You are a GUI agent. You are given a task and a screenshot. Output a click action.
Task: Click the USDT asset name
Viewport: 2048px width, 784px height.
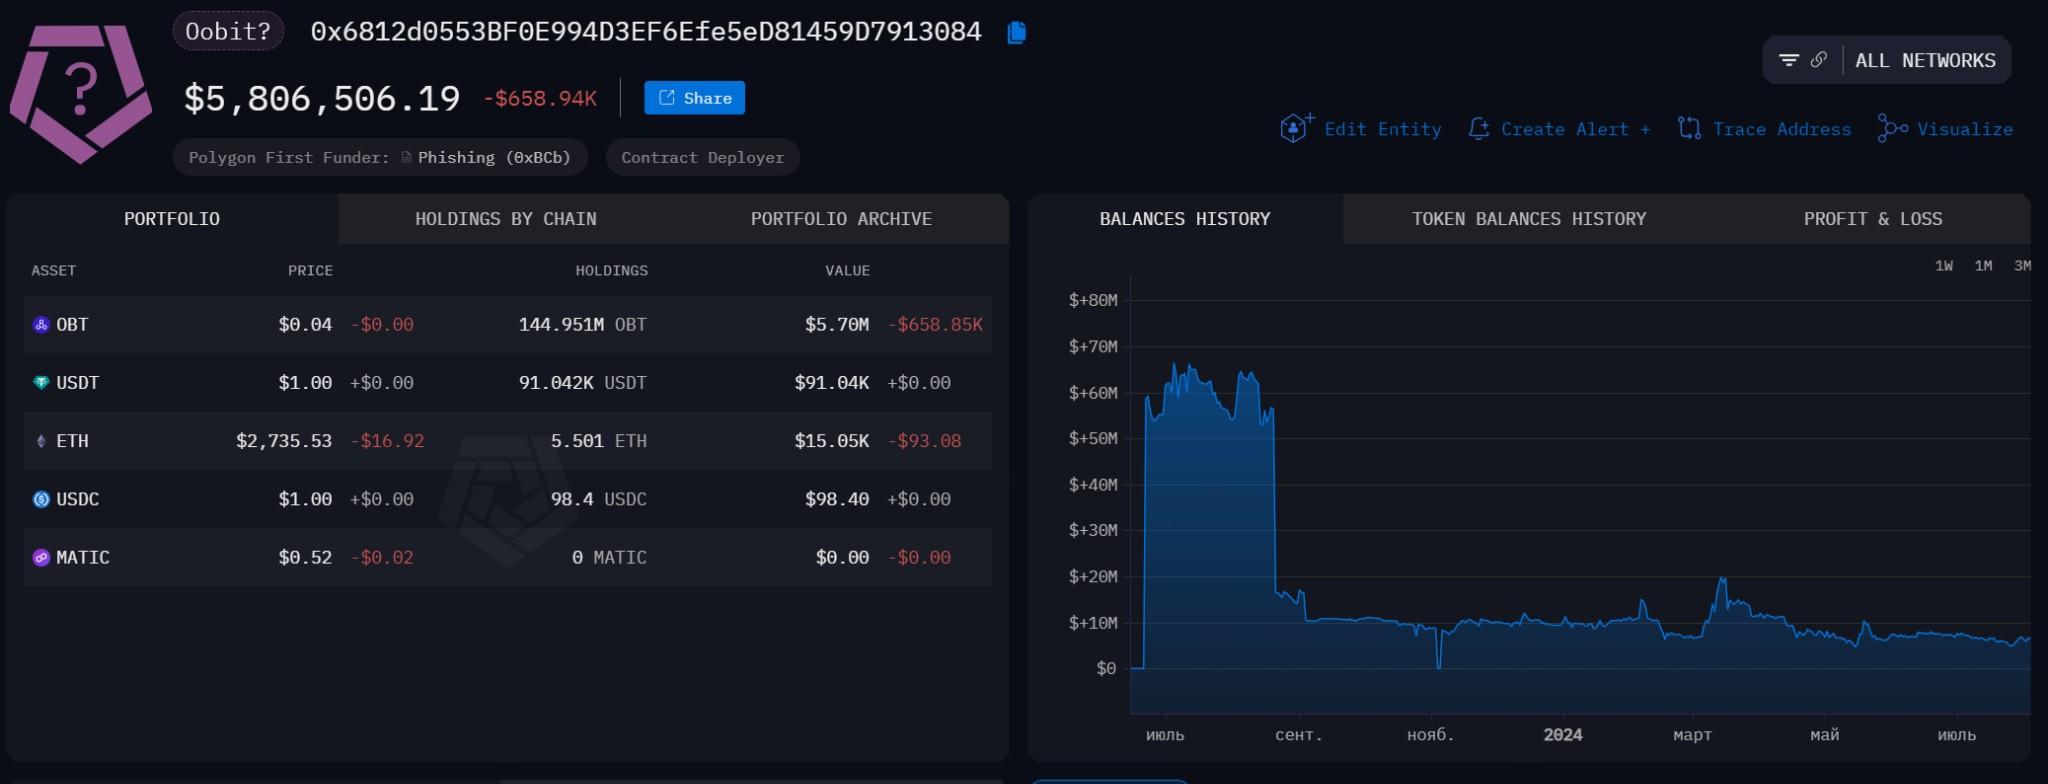pos(78,383)
